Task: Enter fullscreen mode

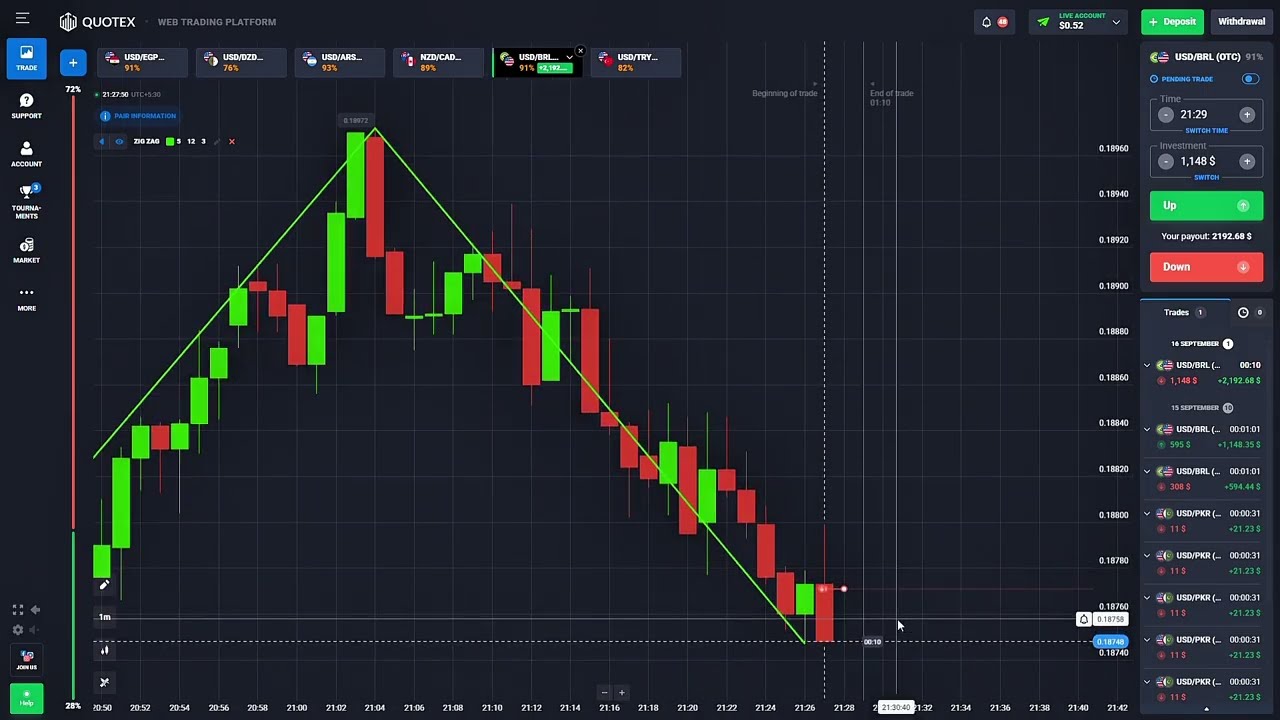Action: click(x=17, y=610)
